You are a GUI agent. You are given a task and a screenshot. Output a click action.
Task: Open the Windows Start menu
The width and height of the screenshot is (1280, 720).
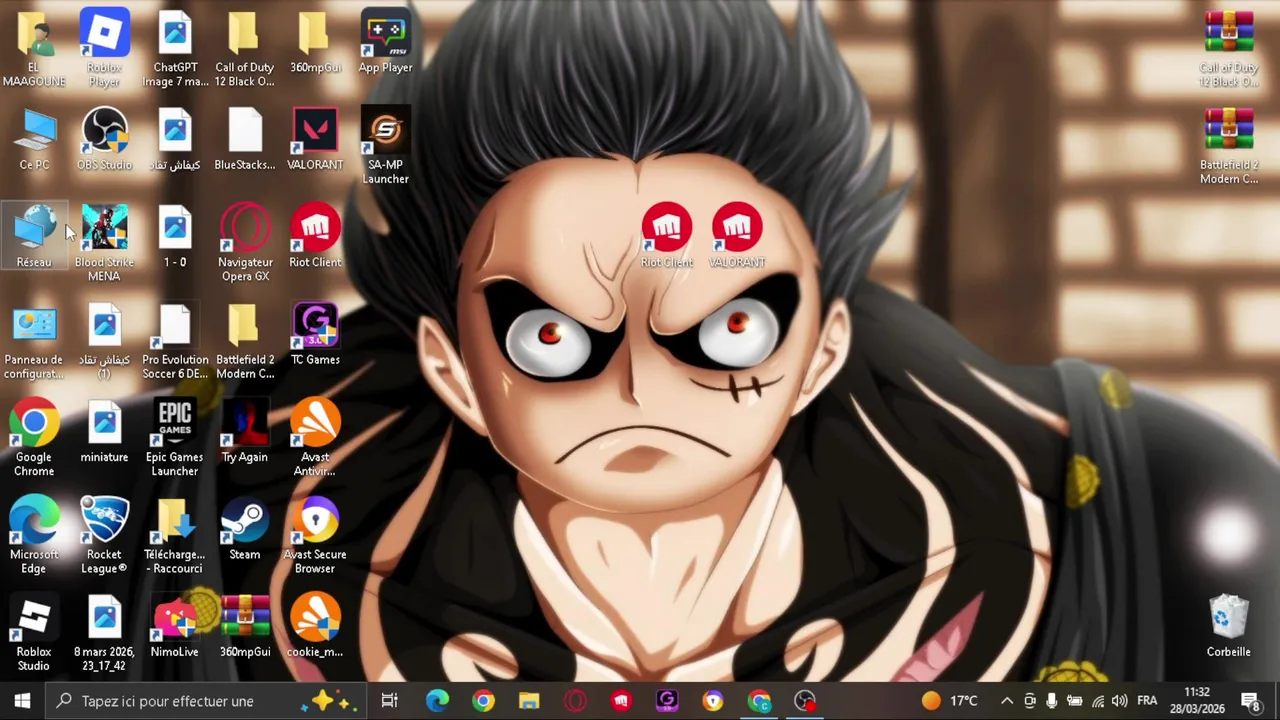coord(22,701)
